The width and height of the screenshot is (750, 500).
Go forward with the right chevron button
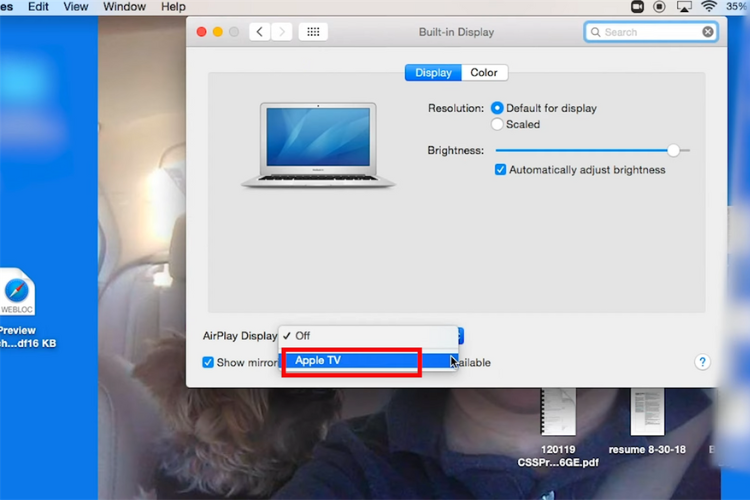[282, 32]
